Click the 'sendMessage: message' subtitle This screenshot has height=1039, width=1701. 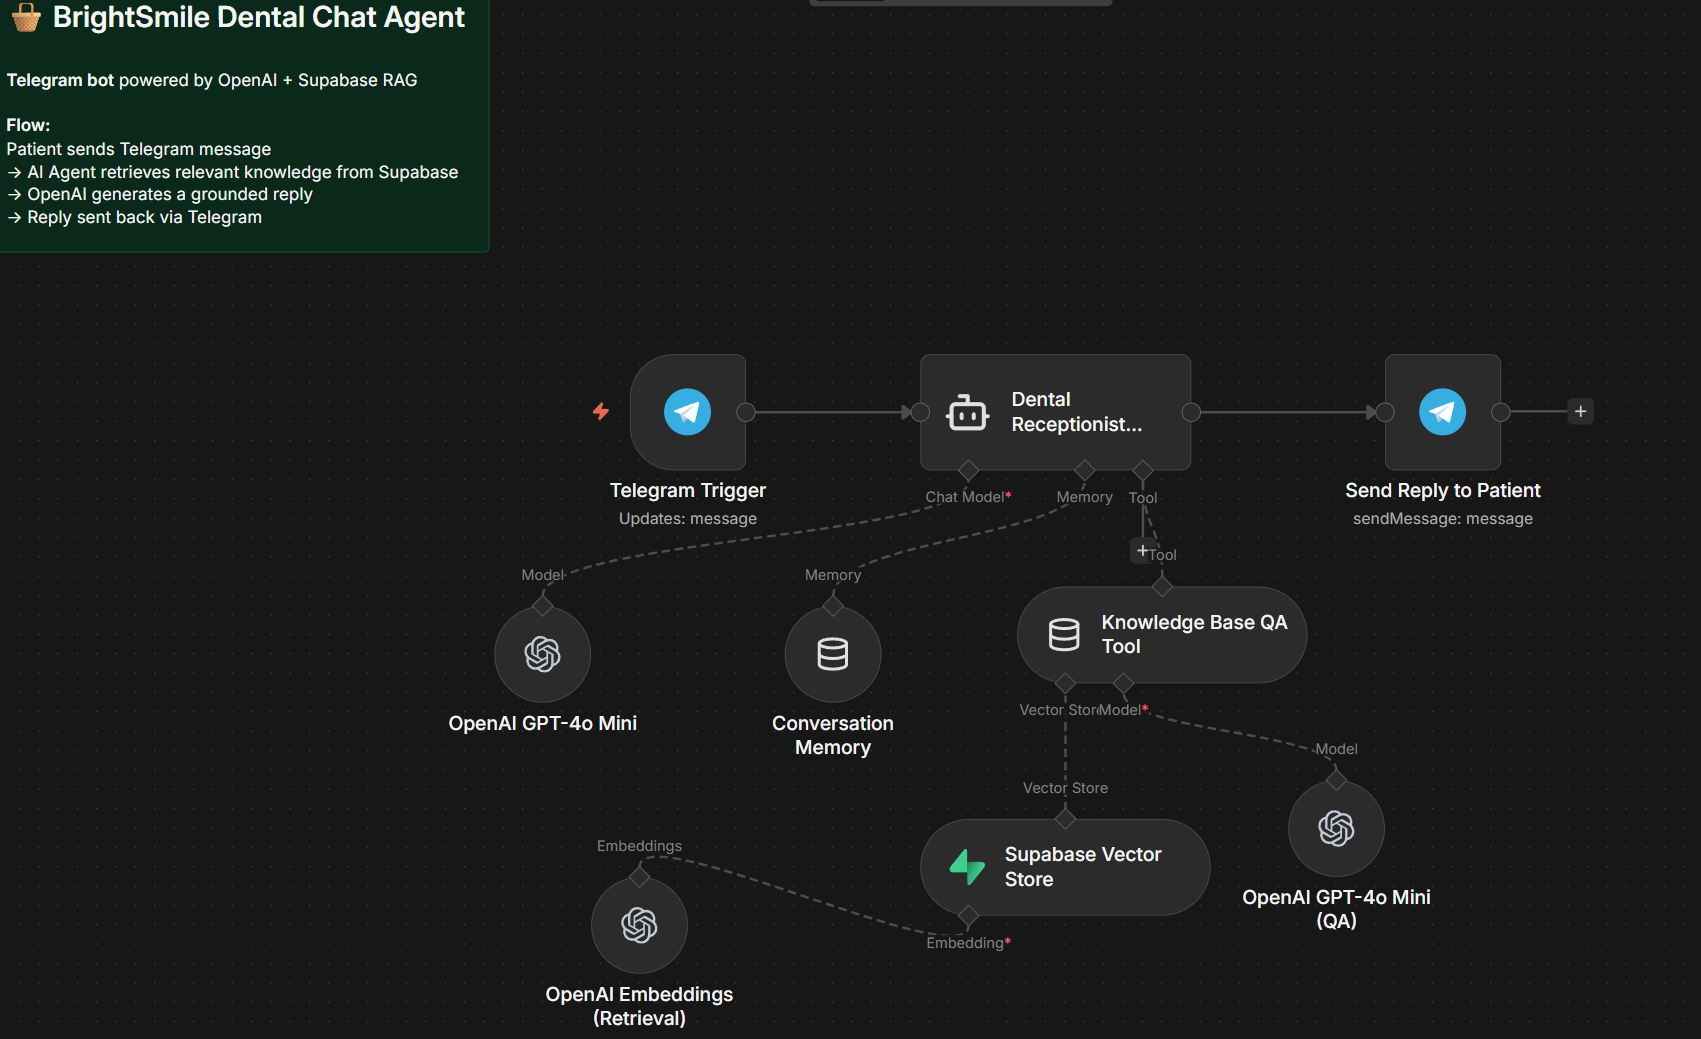point(1442,518)
